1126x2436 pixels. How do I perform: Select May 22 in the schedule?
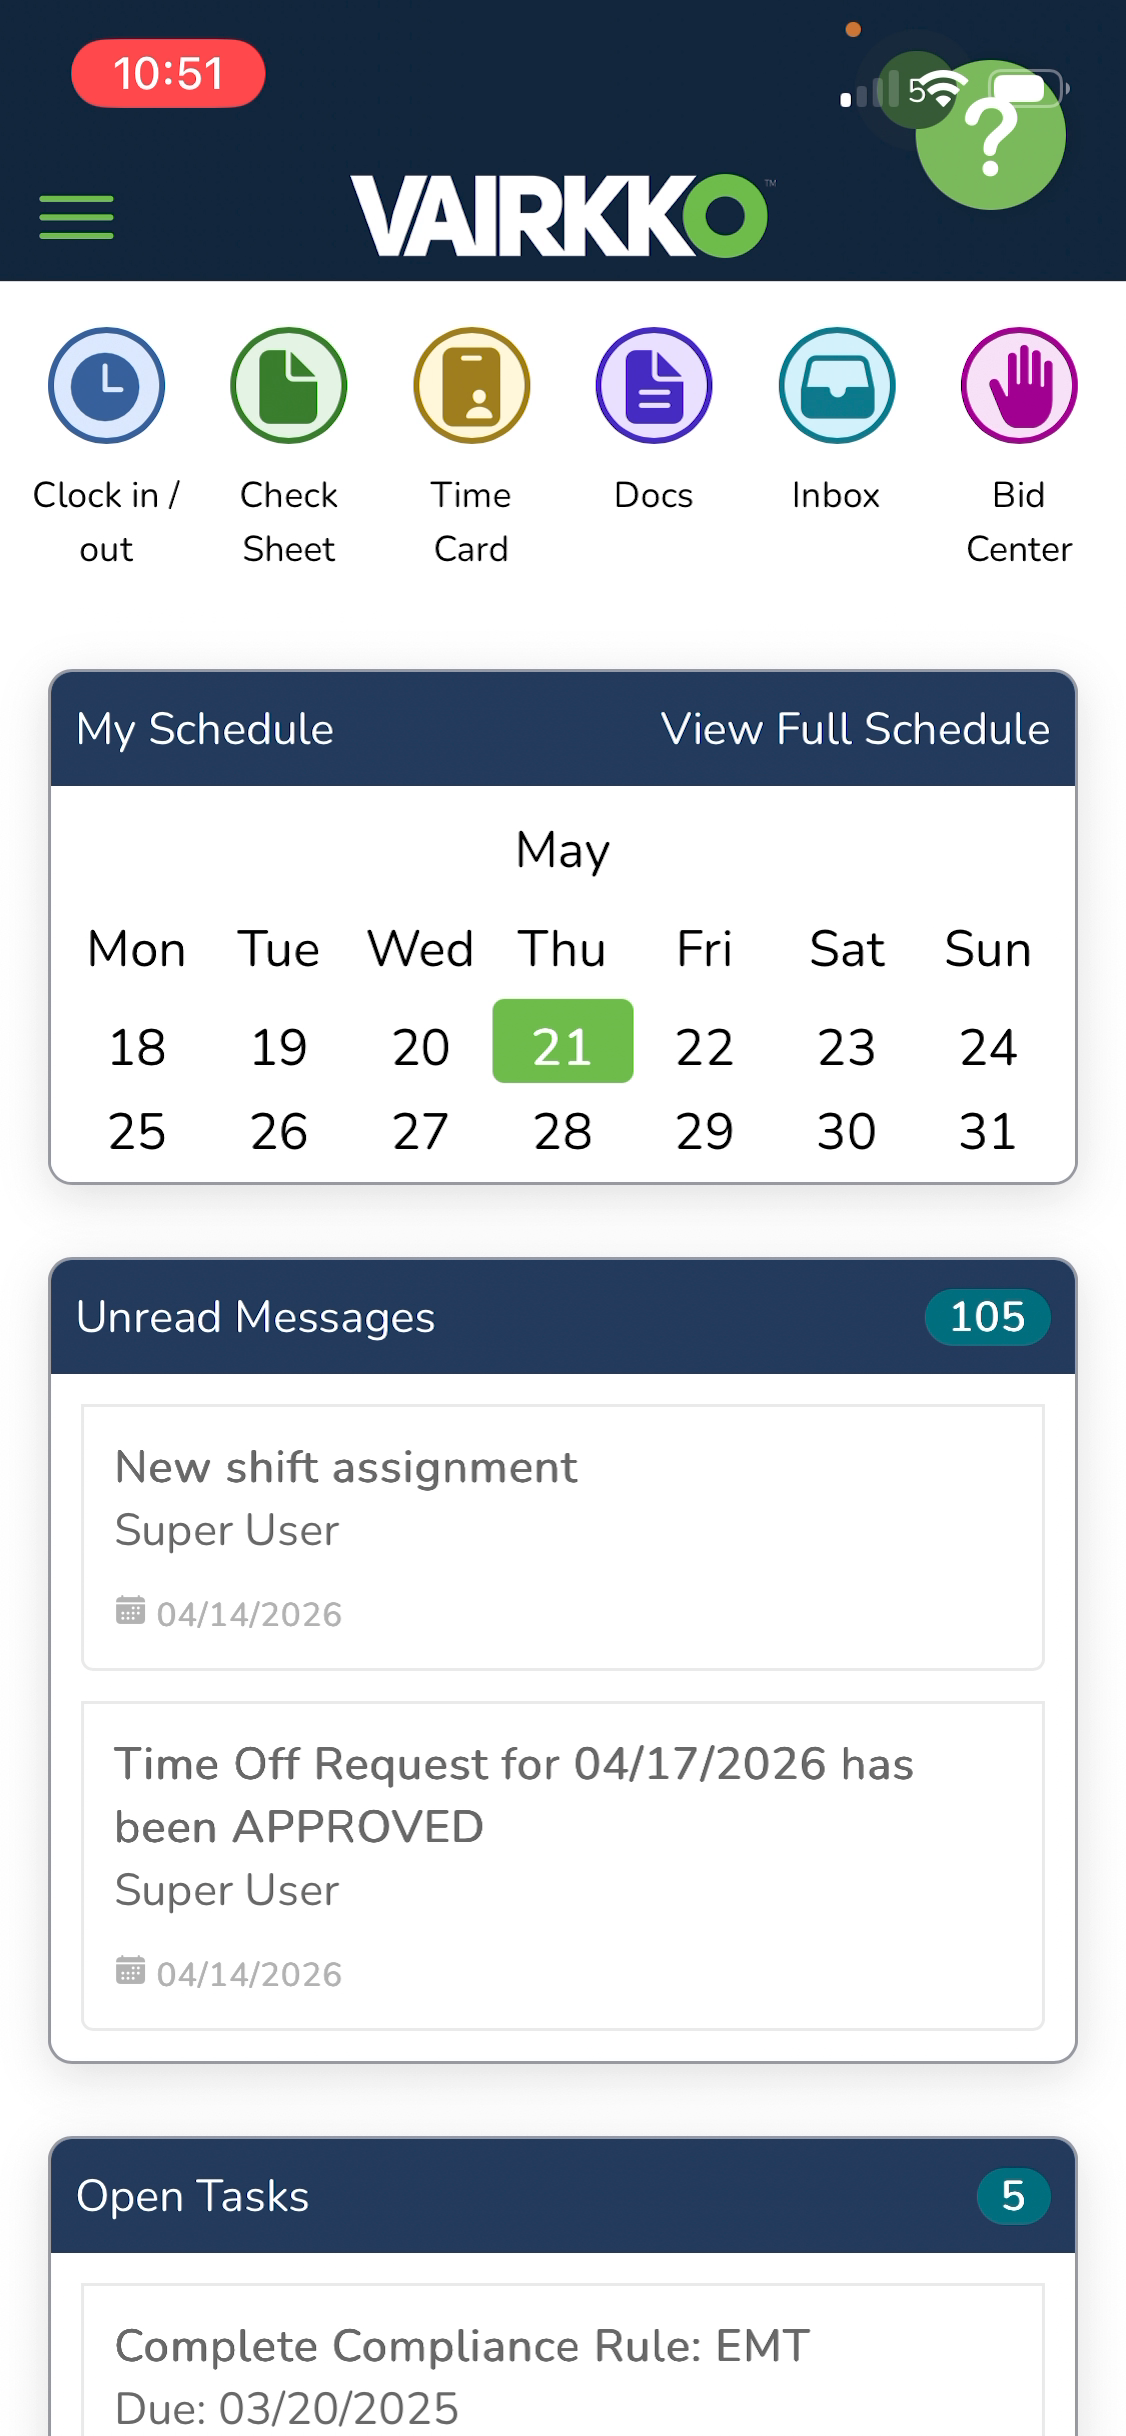pos(705,1047)
